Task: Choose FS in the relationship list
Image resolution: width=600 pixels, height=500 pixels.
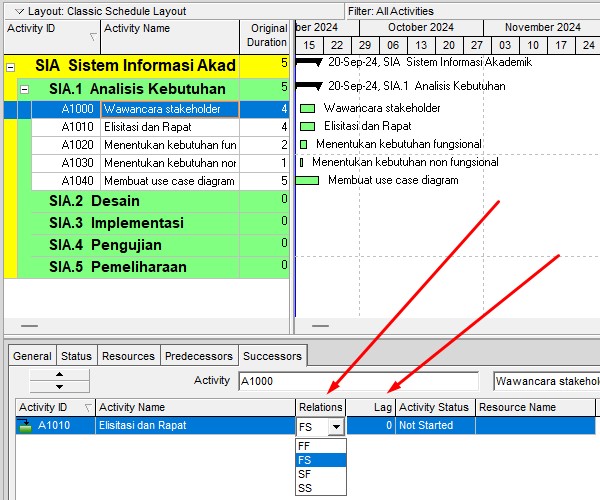Action: click(321, 460)
